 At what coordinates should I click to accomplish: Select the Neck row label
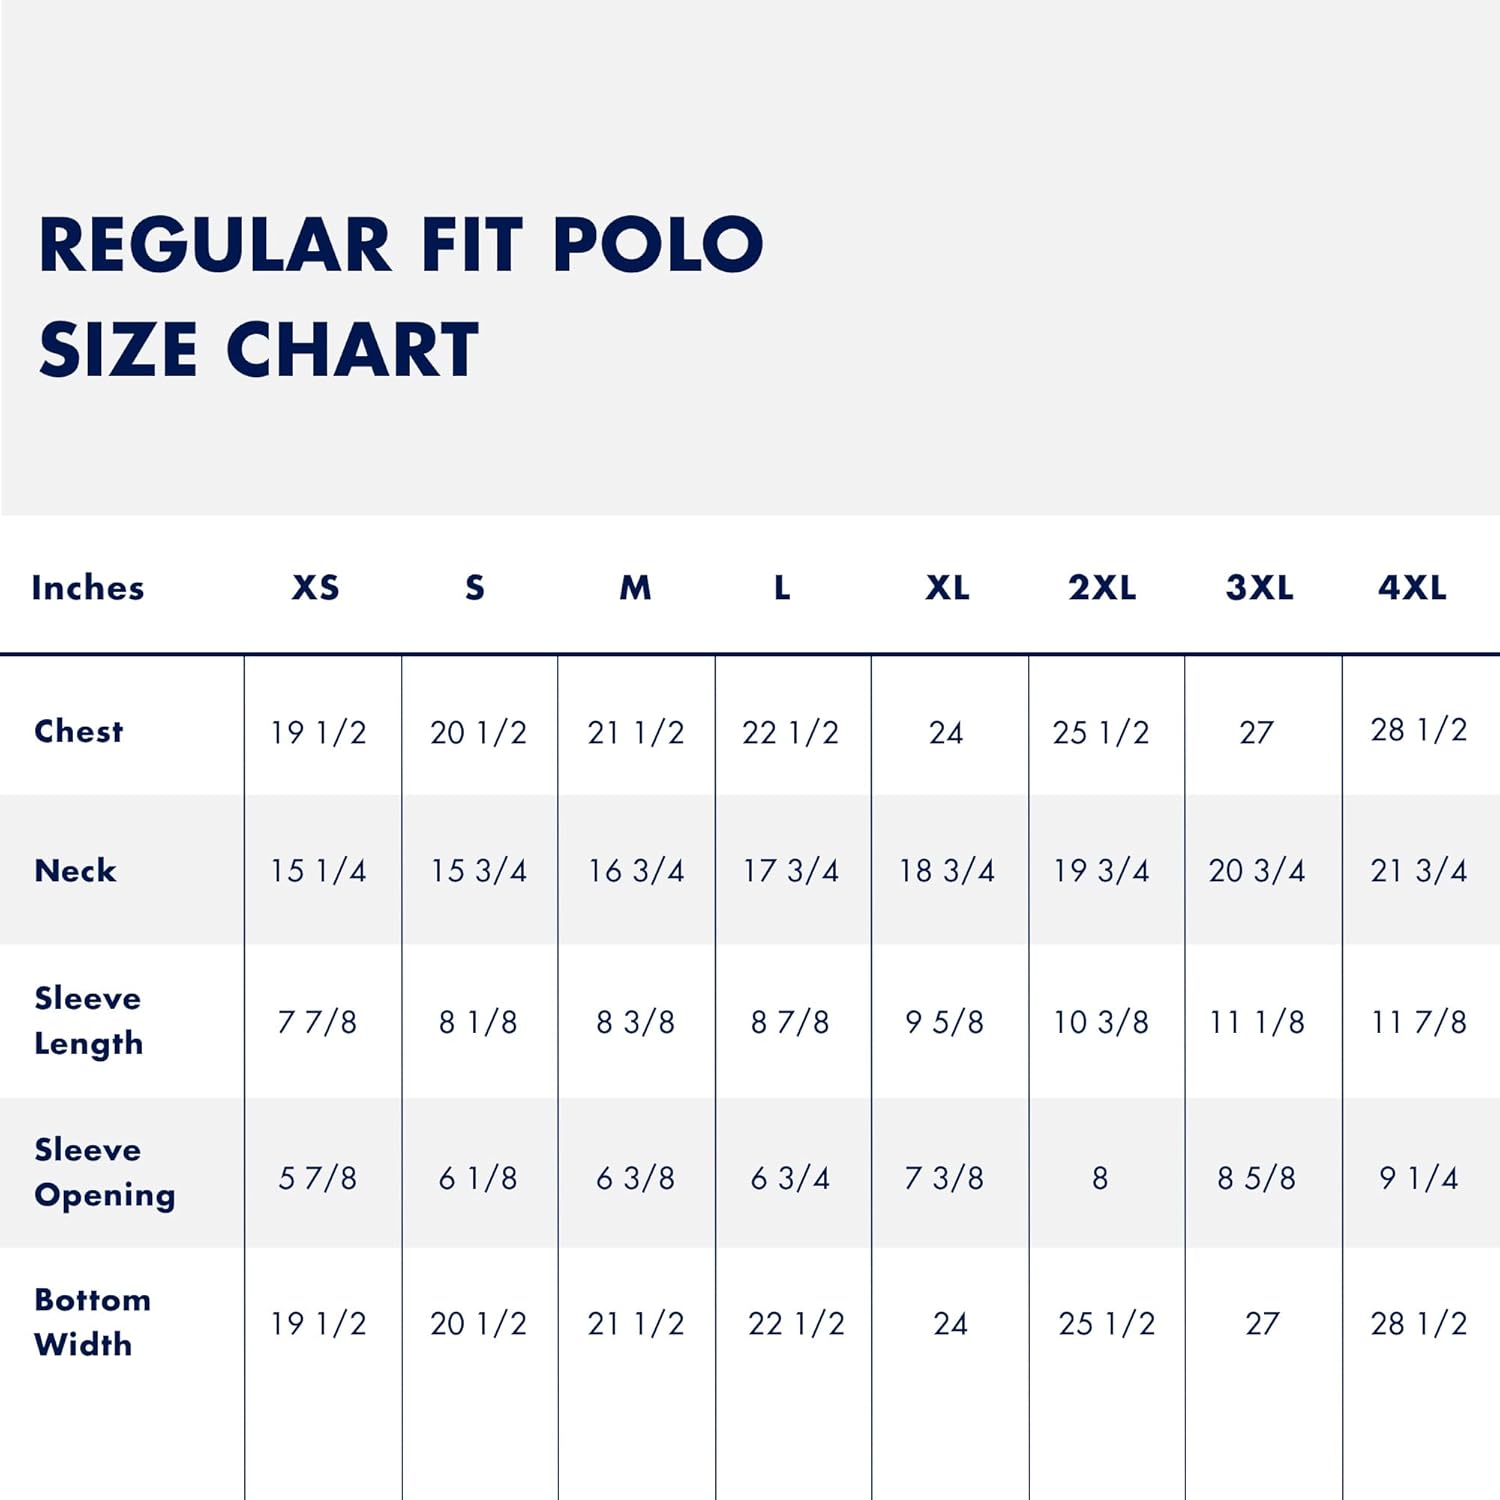click(76, 870)
